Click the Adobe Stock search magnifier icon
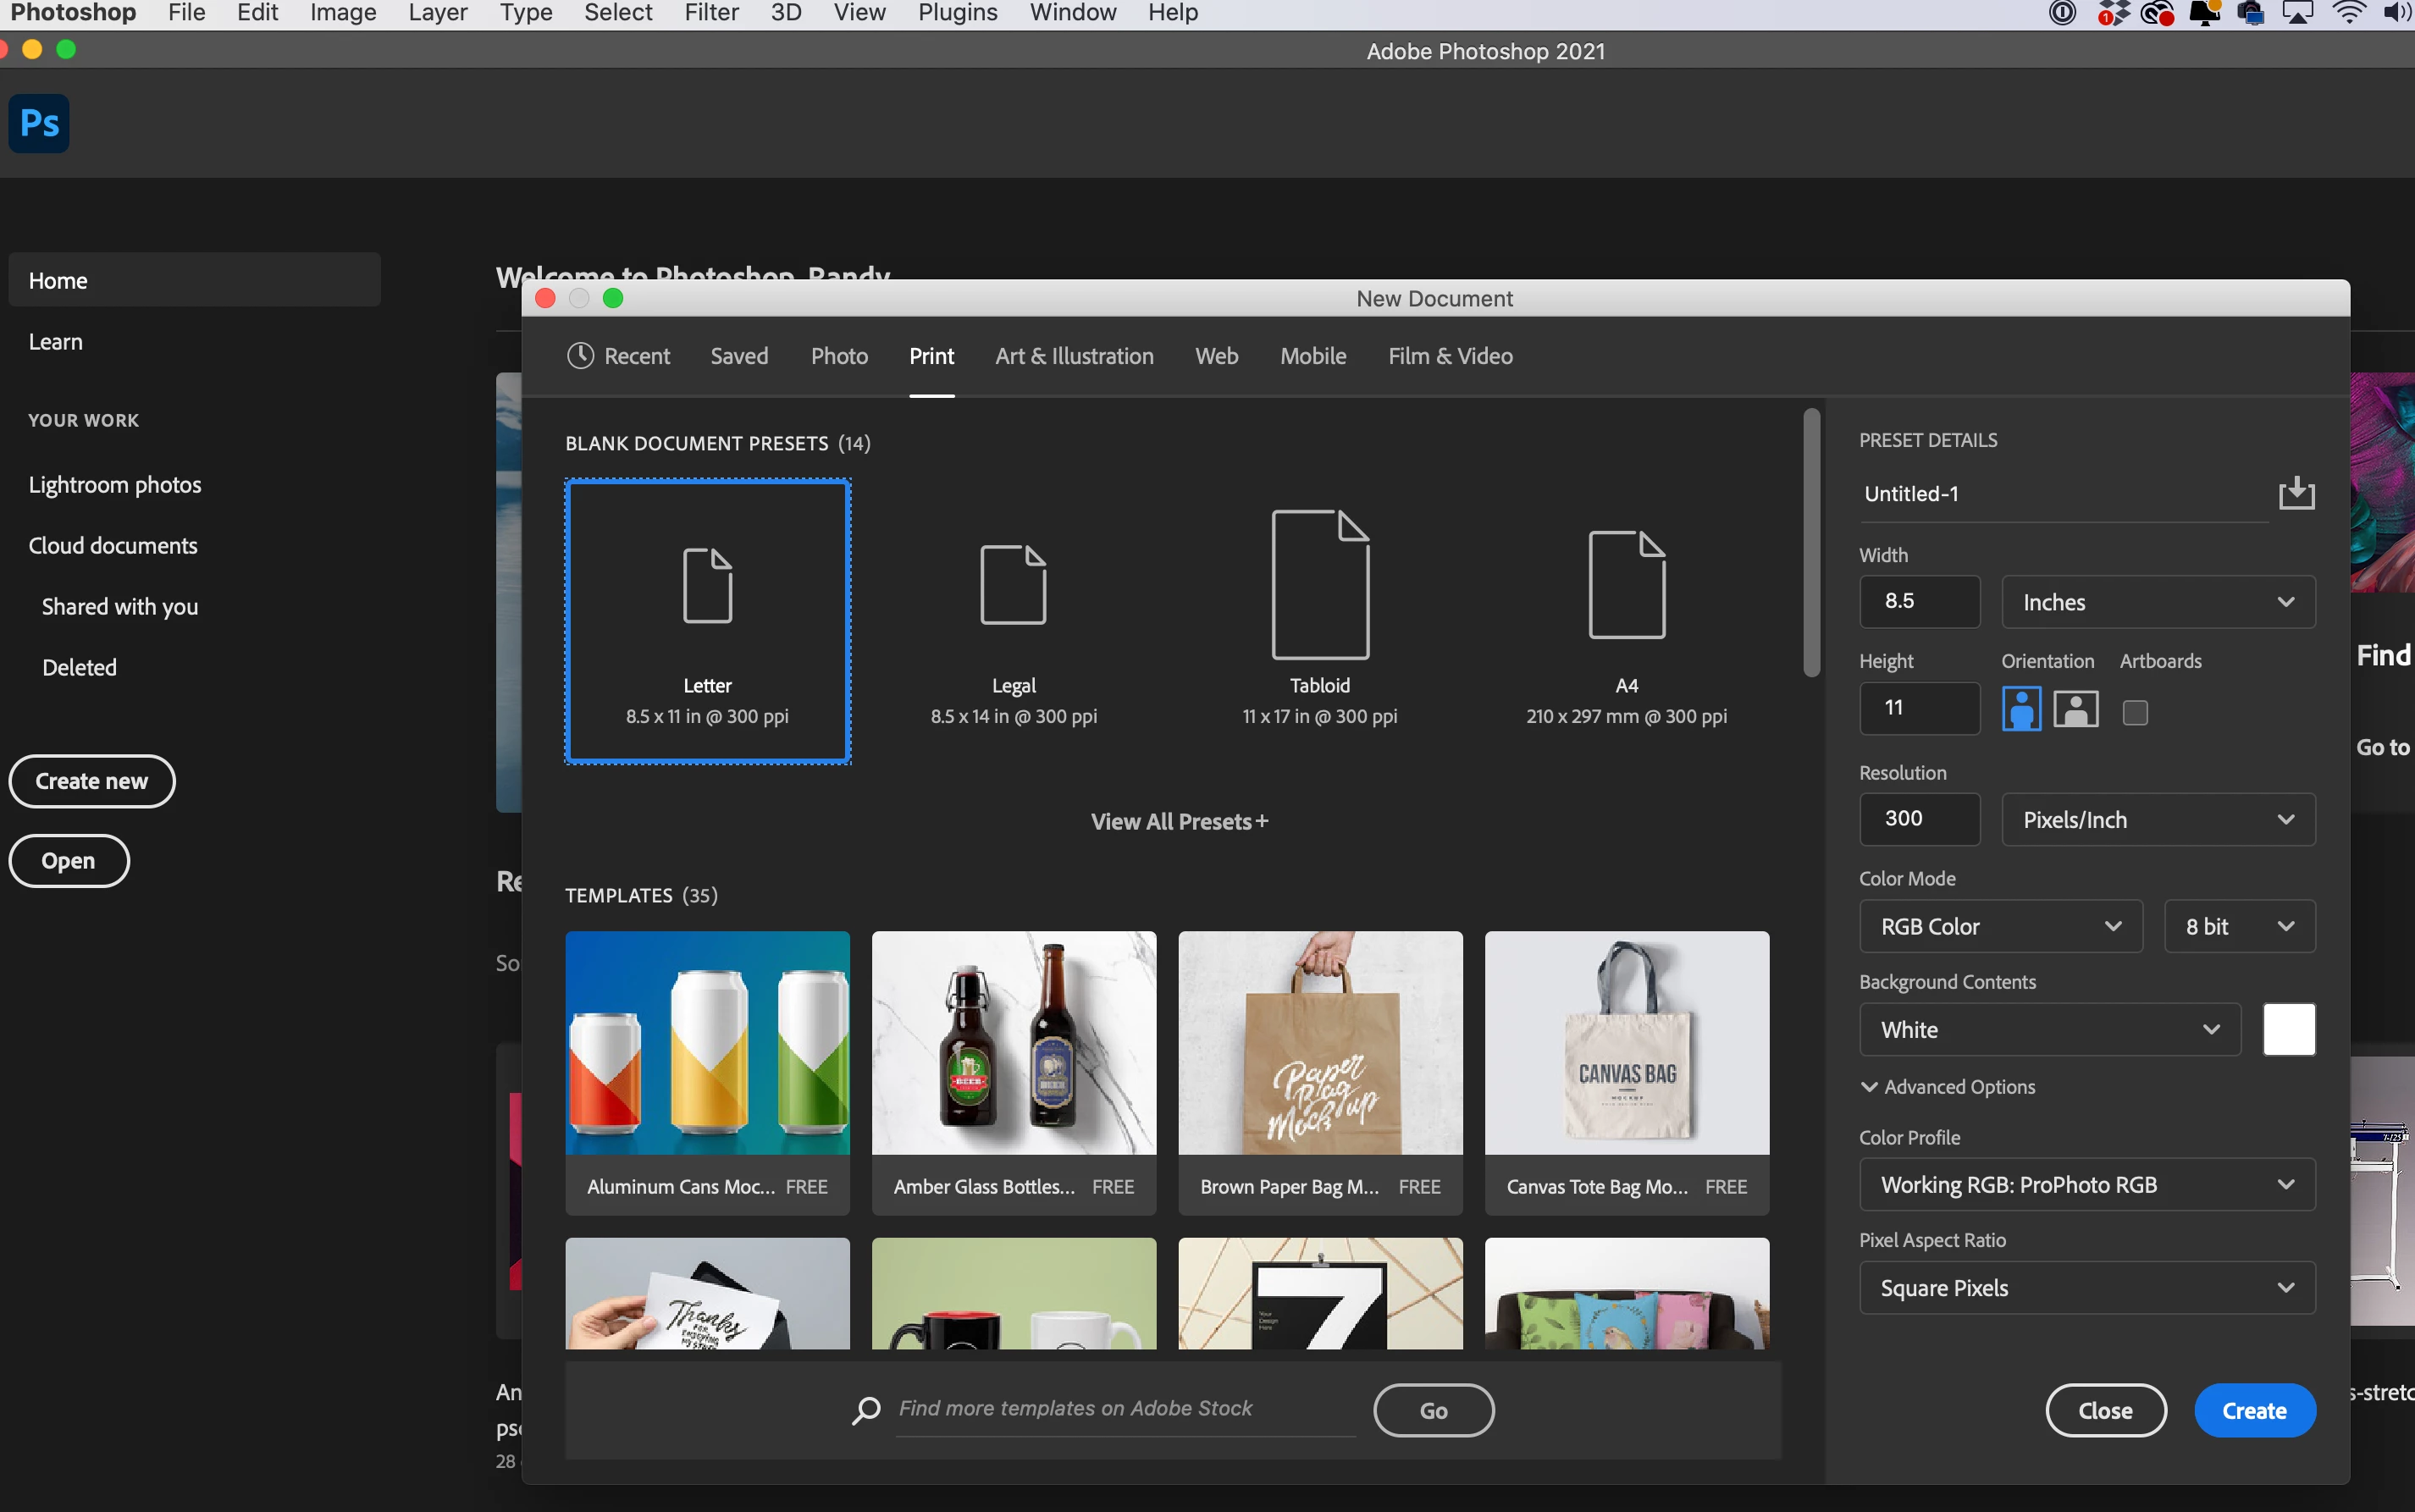Viewport: 2415px width, 1512px height. pyautogui.click(x=866, y=1410)
